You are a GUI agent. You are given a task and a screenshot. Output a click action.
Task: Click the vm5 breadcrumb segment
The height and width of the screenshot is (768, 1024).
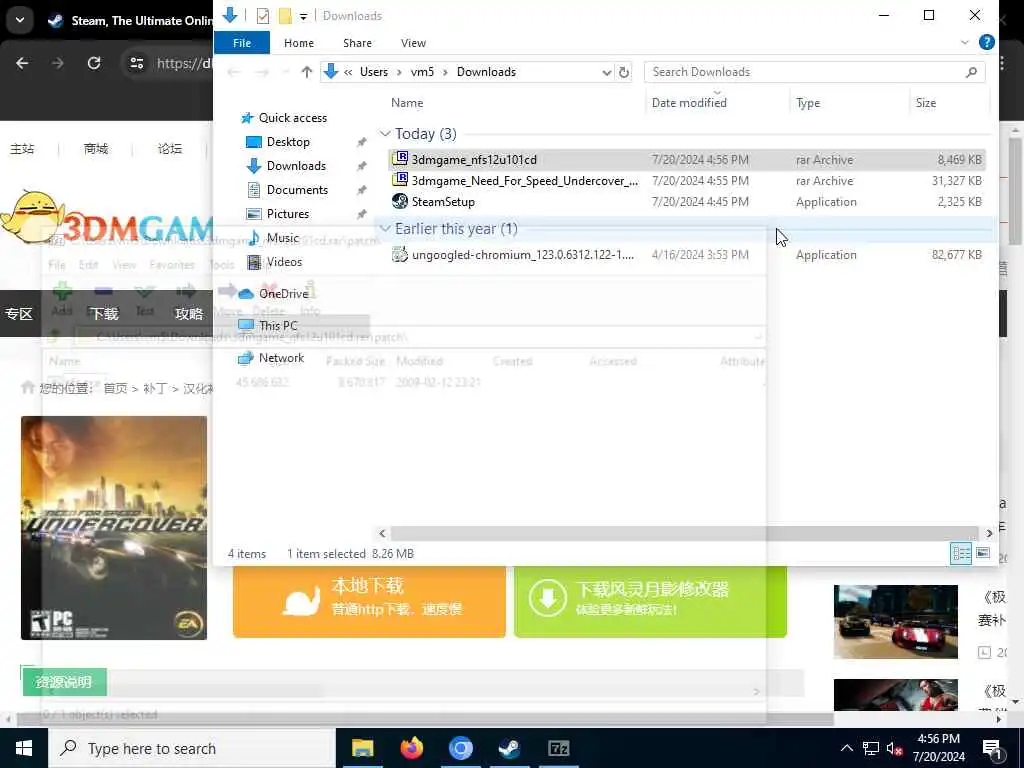coord(422,72)
